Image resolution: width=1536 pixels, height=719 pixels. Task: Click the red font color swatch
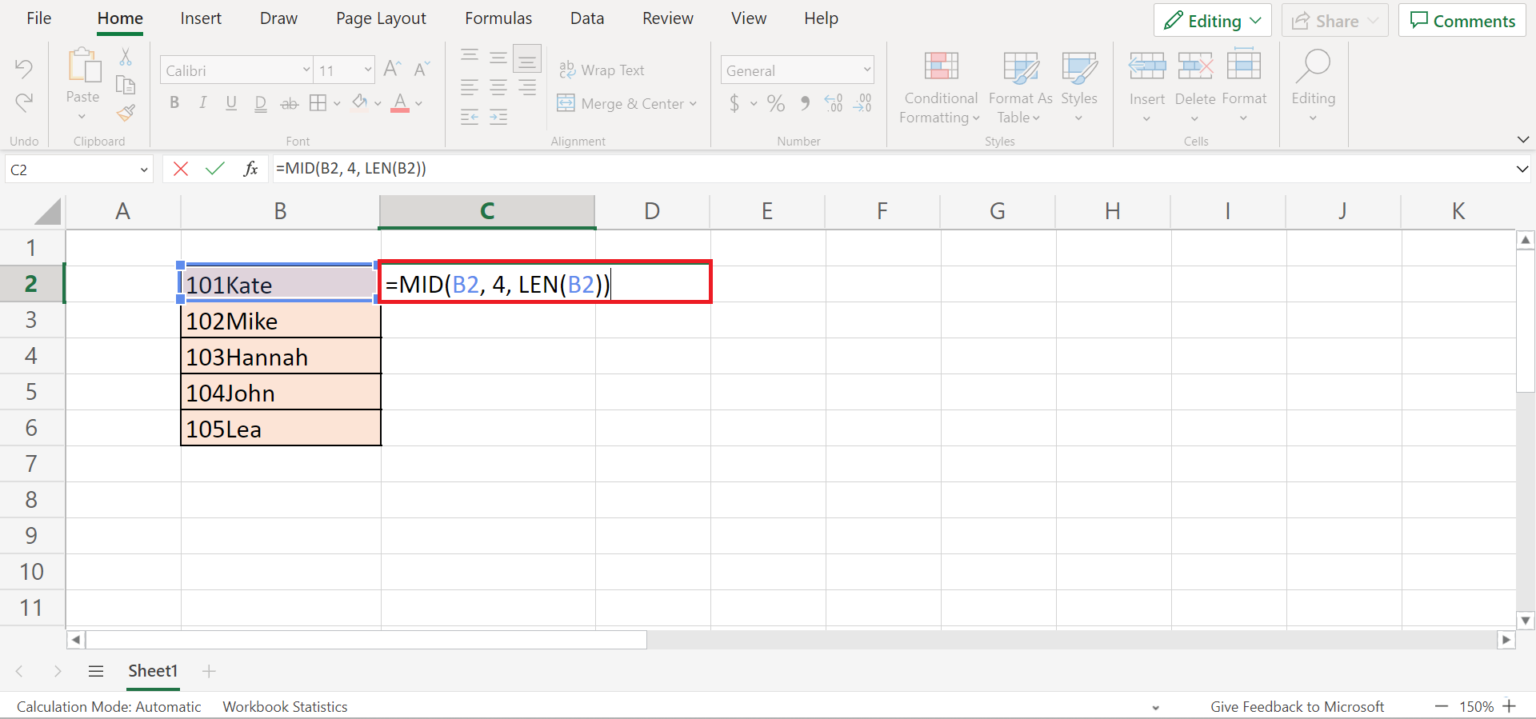400,103
